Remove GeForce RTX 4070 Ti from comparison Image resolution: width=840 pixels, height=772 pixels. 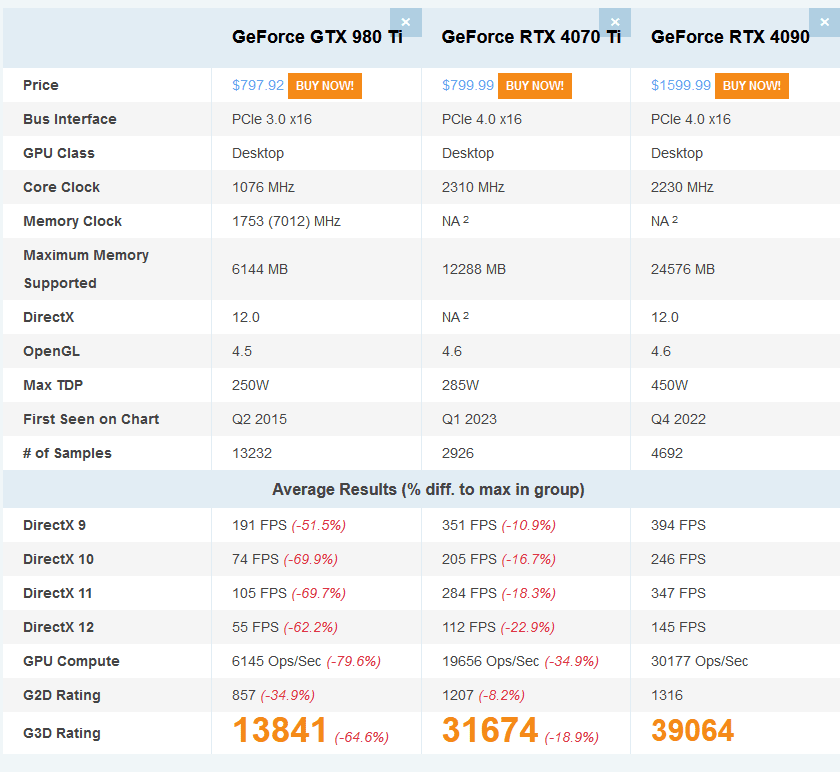615,23
